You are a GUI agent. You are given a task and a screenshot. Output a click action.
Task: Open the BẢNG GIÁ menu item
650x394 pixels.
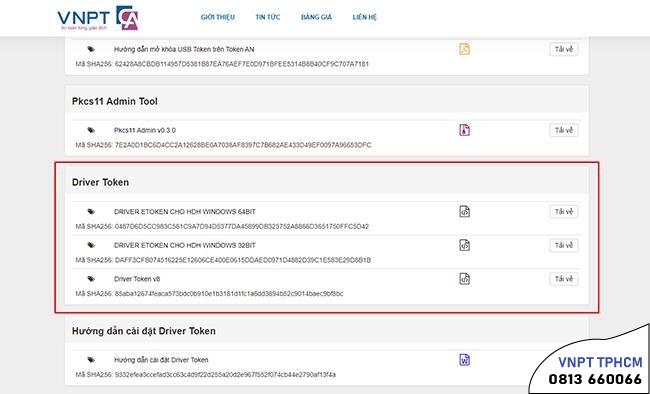(316, 17)
